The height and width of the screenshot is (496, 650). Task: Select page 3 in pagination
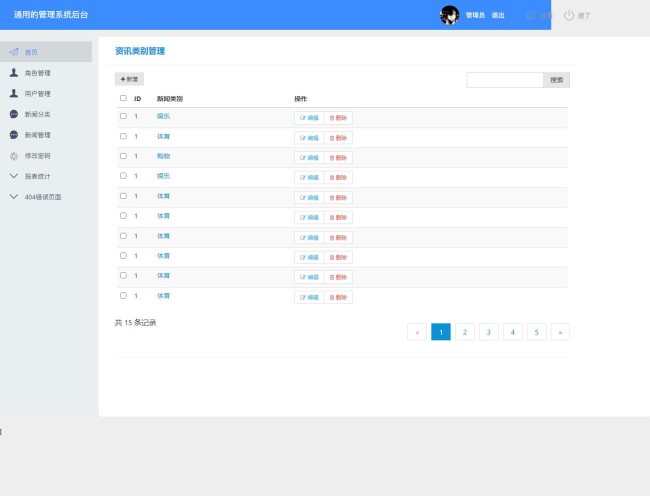click(489, 332)
